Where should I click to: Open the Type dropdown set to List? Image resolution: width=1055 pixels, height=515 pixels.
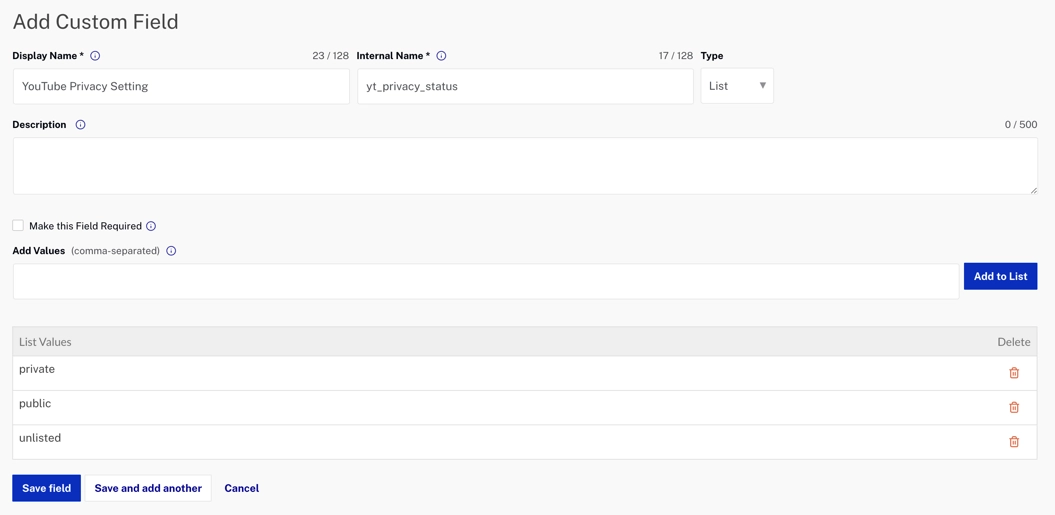click(737, 86)
